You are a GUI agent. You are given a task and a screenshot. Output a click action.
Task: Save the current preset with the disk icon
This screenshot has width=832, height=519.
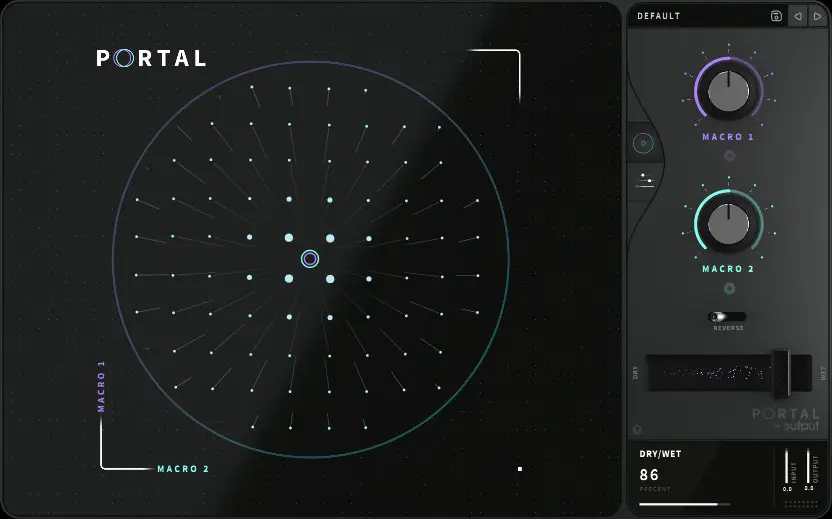tap(776, 16)
